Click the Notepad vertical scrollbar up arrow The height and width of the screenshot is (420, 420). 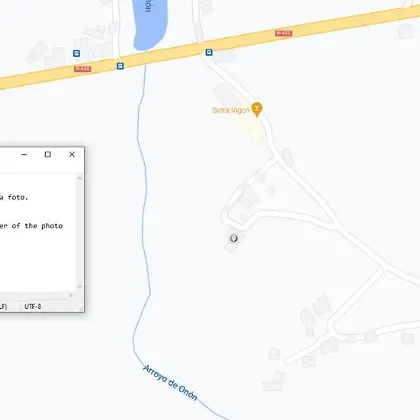click(x=80, y=178)
